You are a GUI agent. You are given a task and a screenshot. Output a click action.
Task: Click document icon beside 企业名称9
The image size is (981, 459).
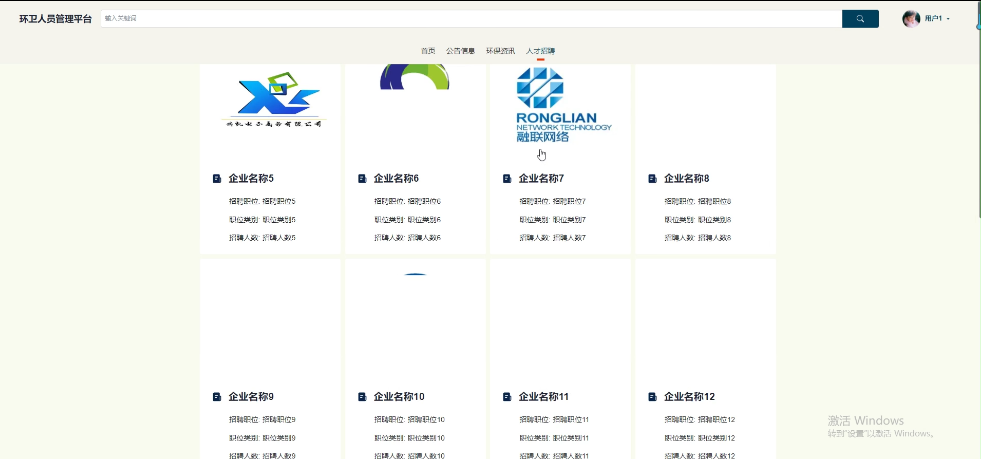216,397
